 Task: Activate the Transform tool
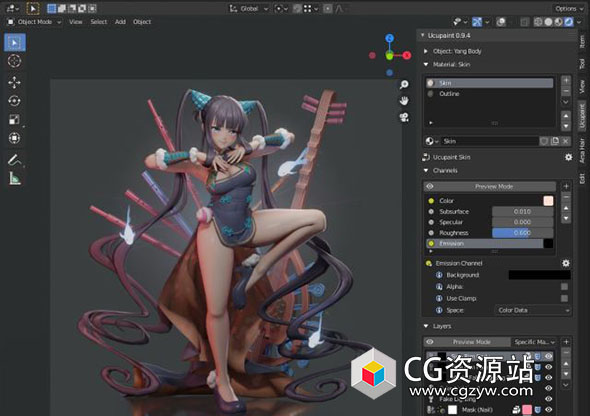tap(15, 138)
